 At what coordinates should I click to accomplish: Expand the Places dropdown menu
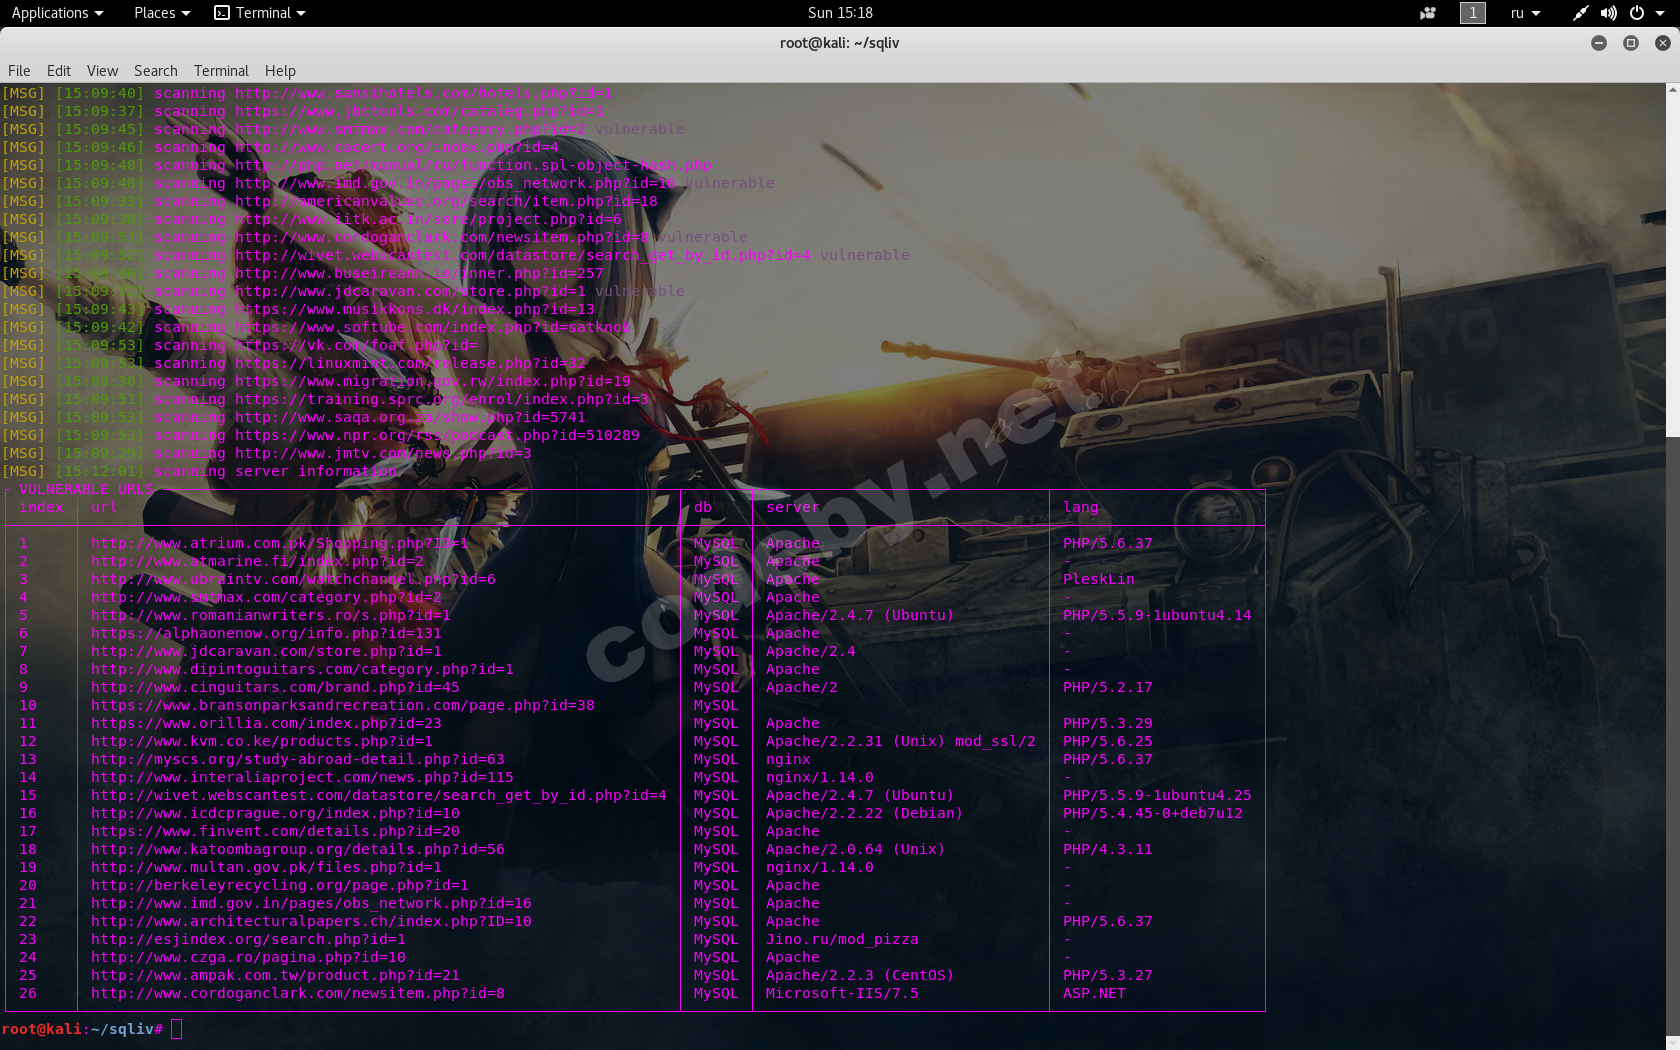161,13
